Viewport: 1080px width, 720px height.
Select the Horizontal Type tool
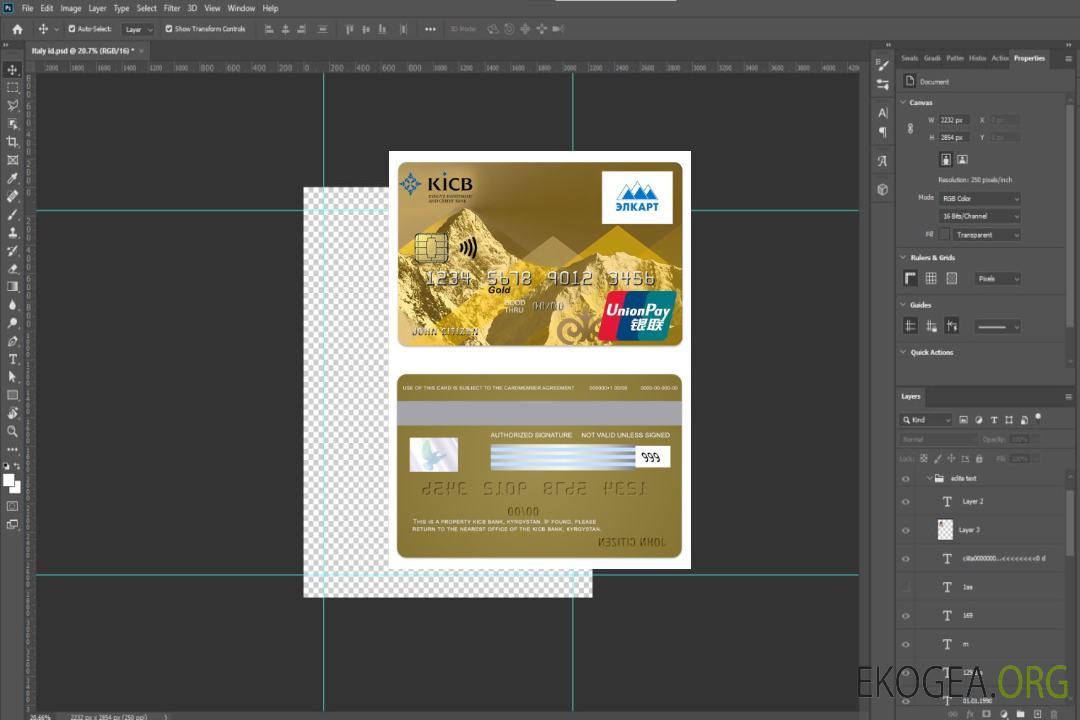[x=12, y=359]
